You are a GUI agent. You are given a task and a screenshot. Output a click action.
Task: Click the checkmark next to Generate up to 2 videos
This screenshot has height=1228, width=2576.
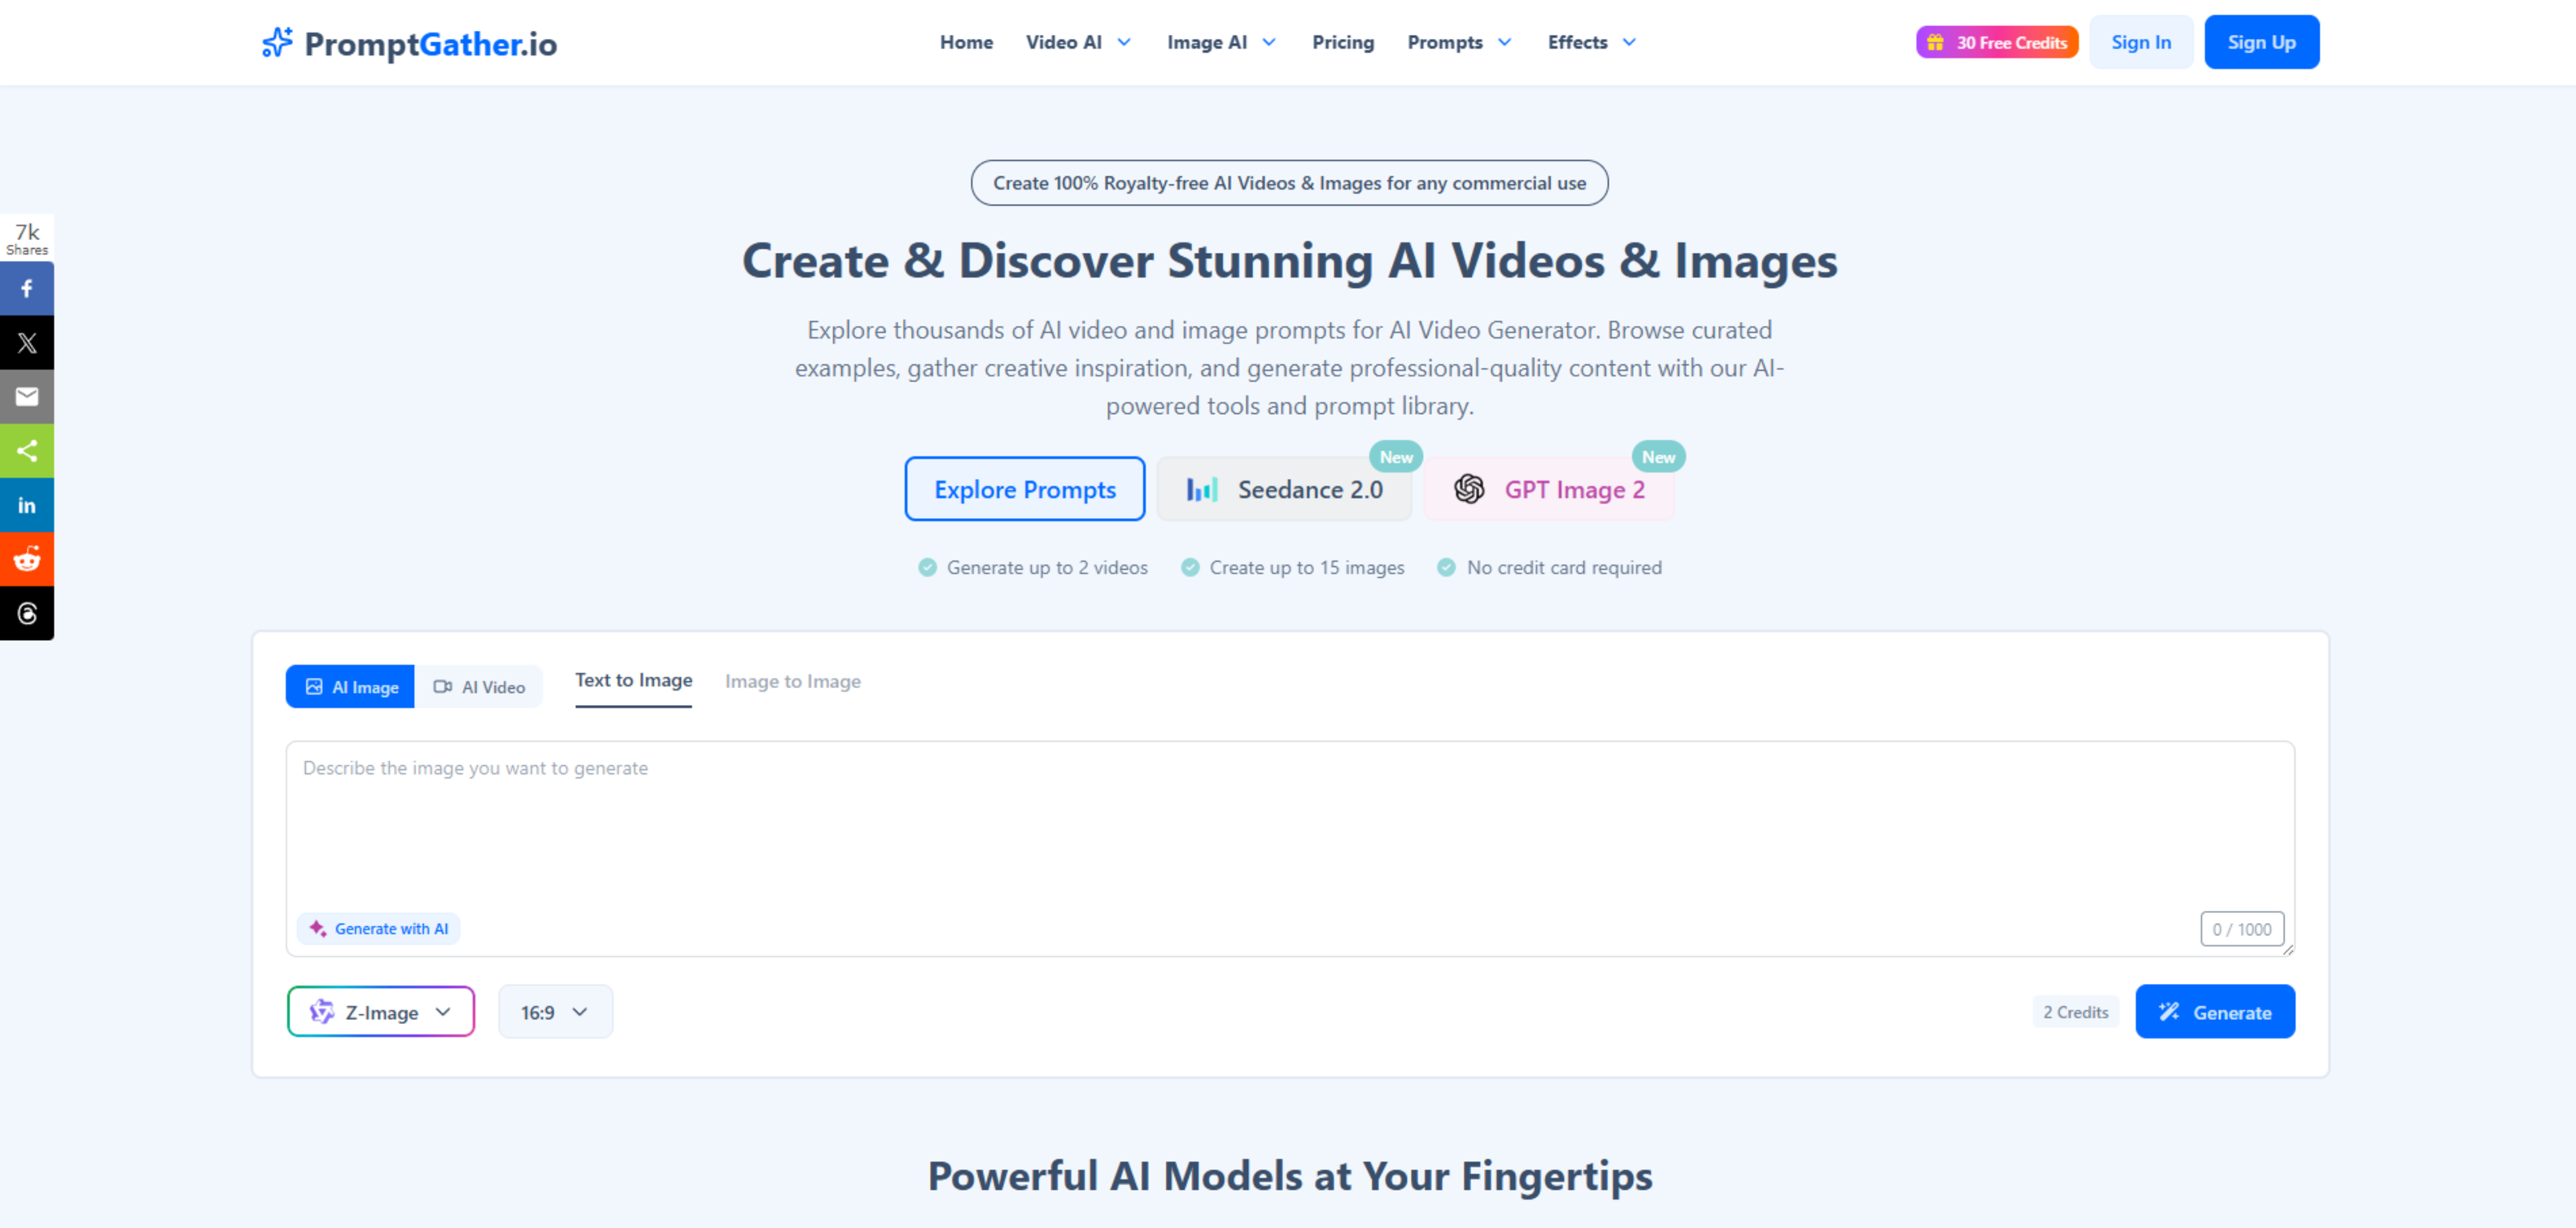(927, 567)
